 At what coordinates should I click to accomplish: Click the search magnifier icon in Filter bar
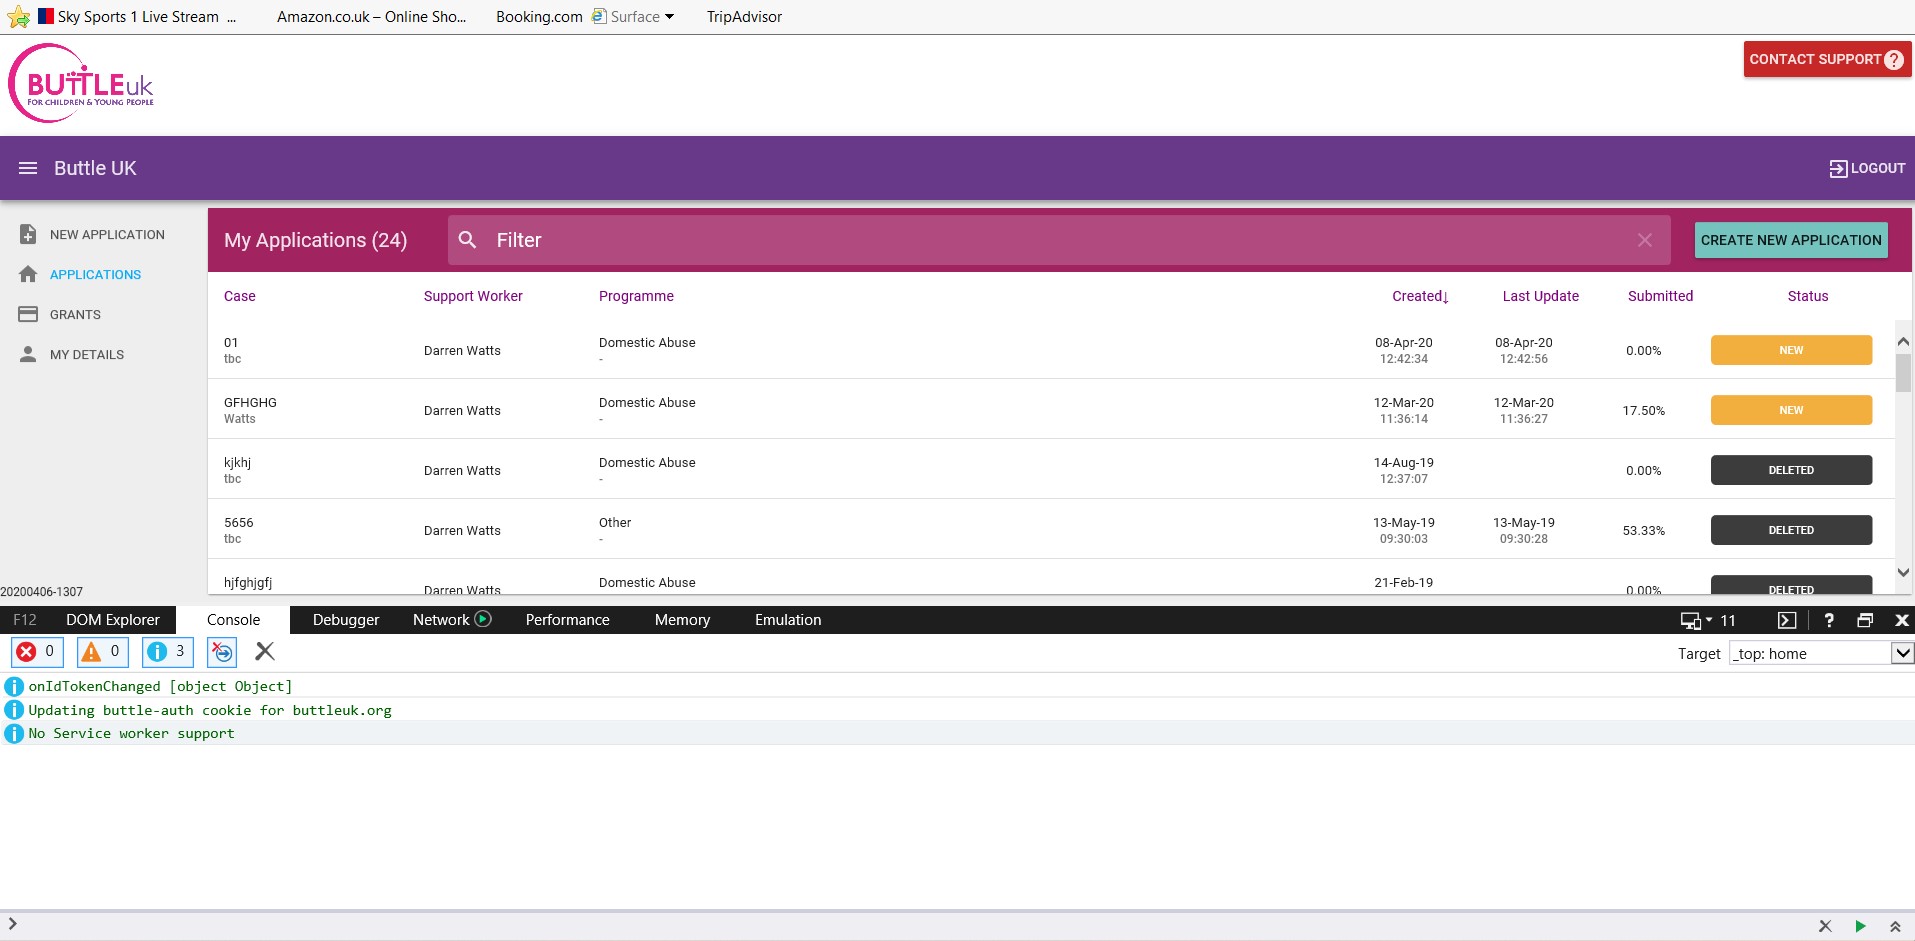pos(467,240)
